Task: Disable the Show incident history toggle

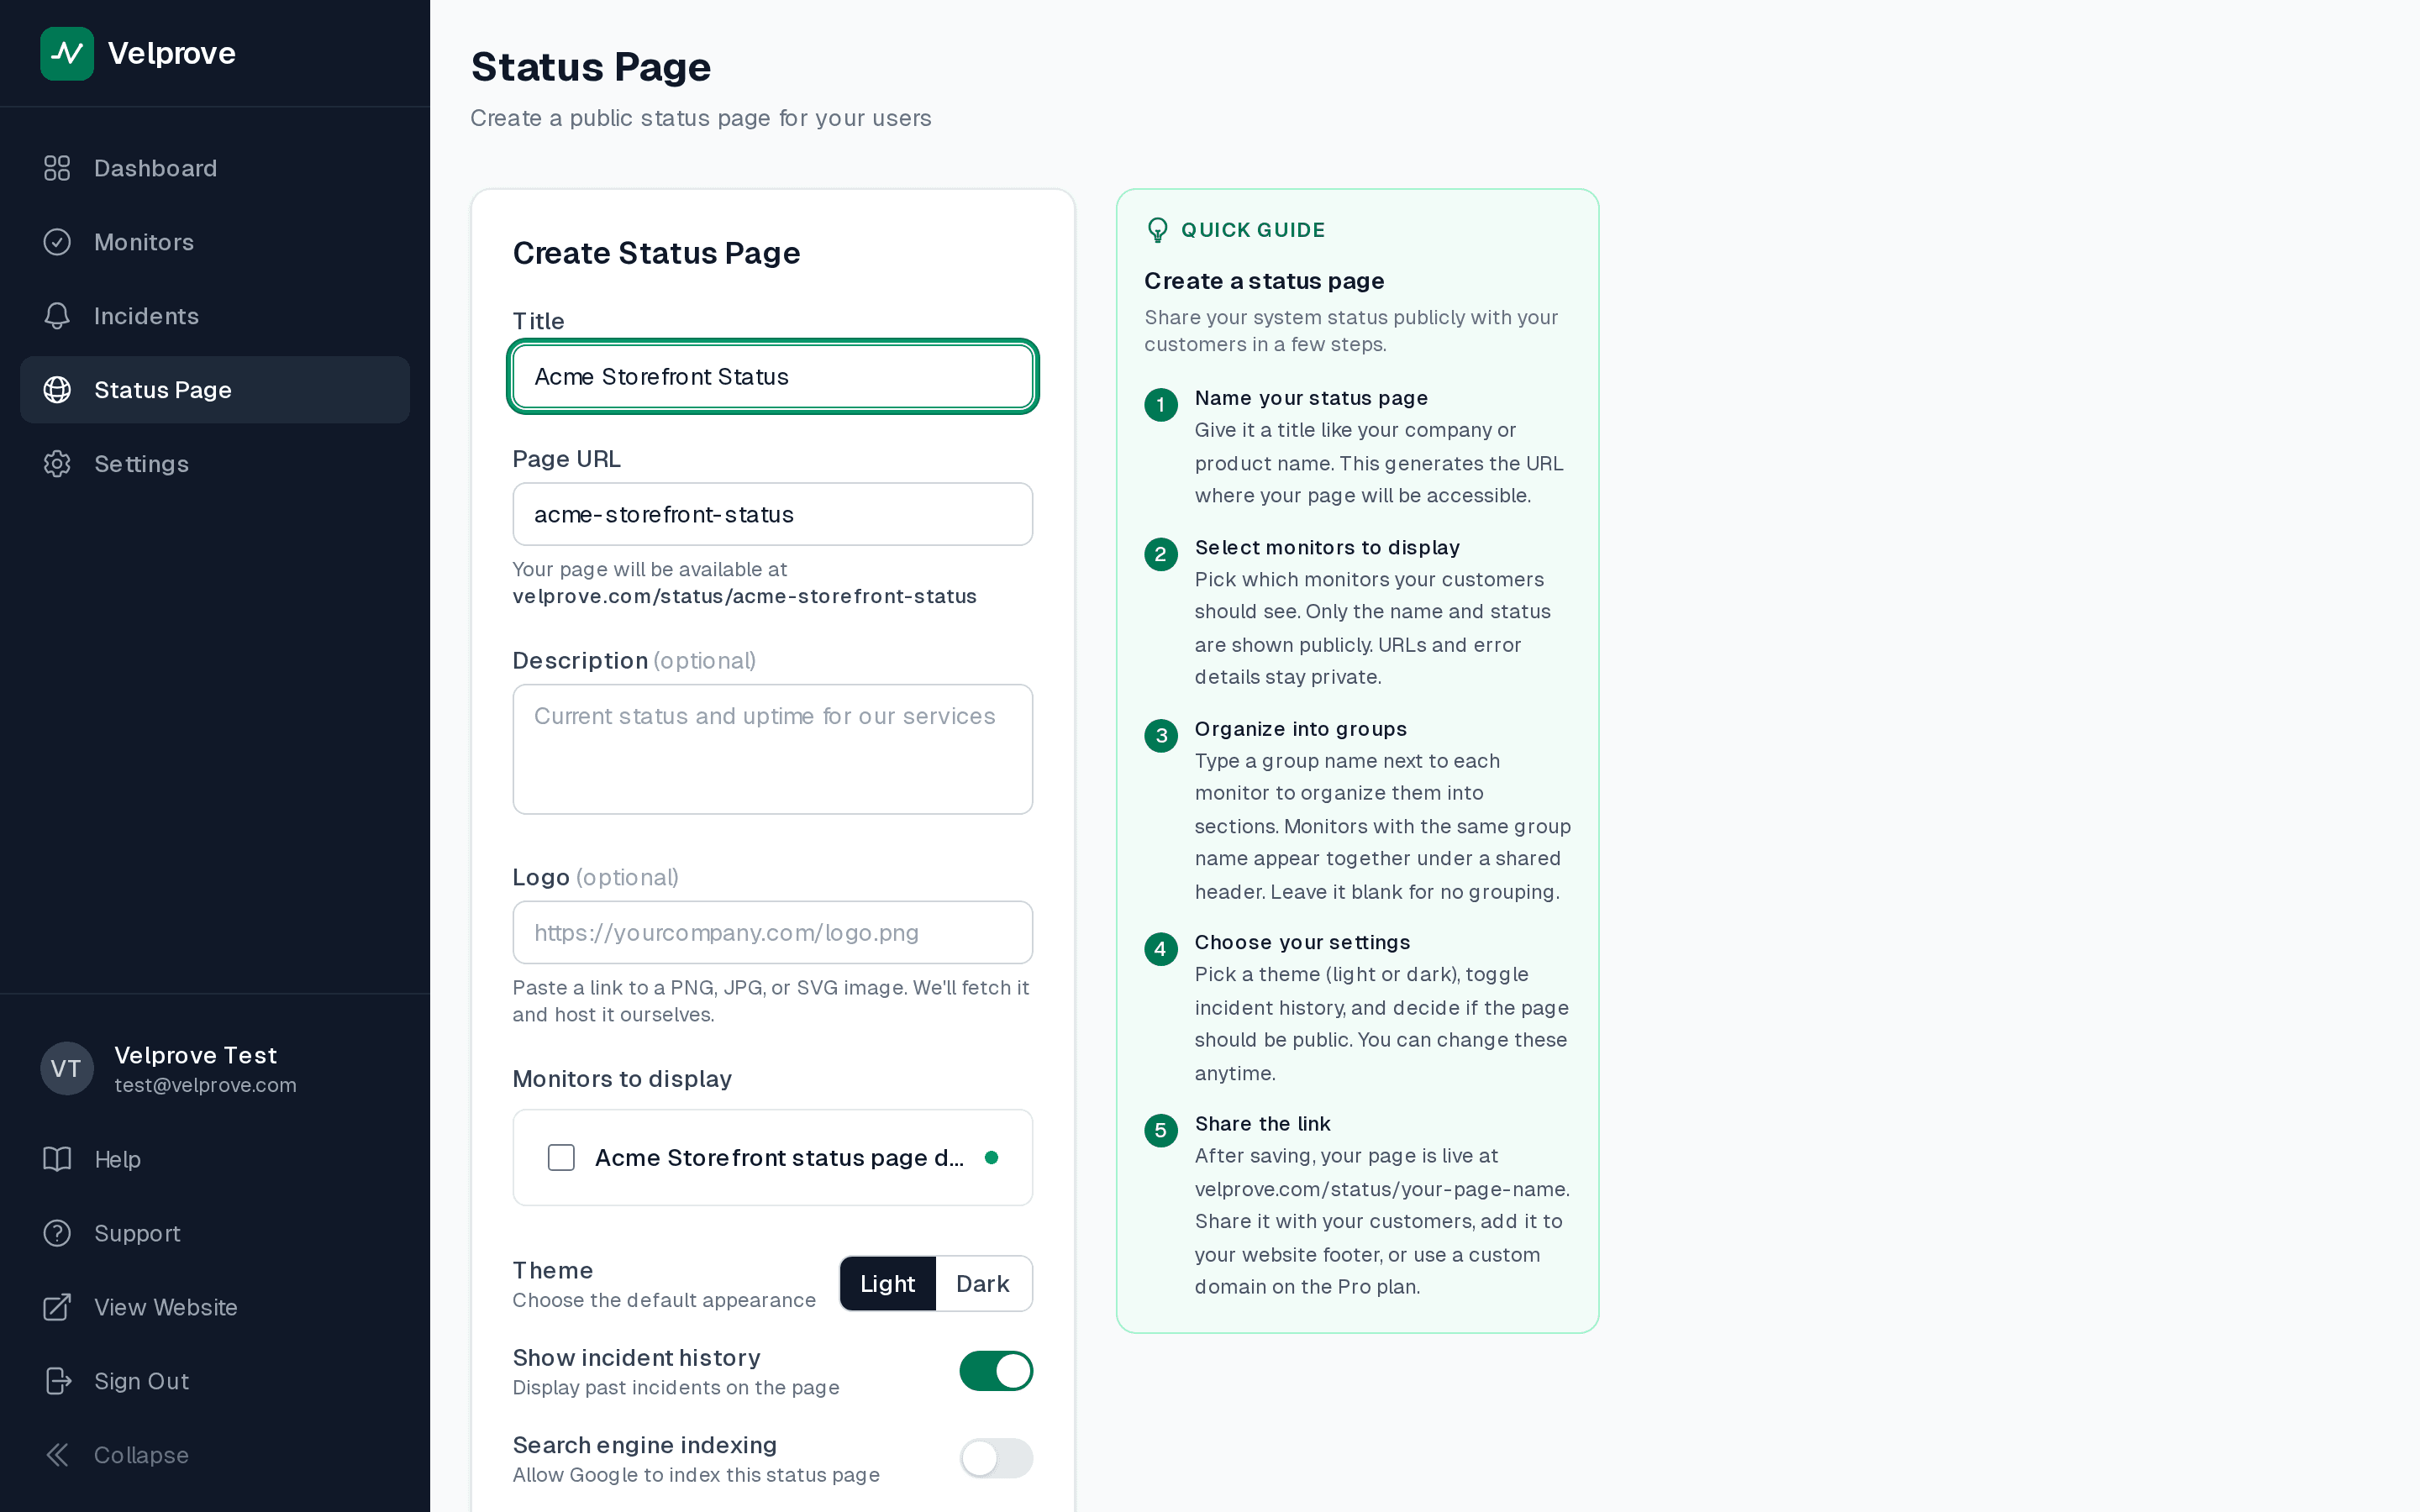Action: pyautogui.click(x=996, y=1371)
